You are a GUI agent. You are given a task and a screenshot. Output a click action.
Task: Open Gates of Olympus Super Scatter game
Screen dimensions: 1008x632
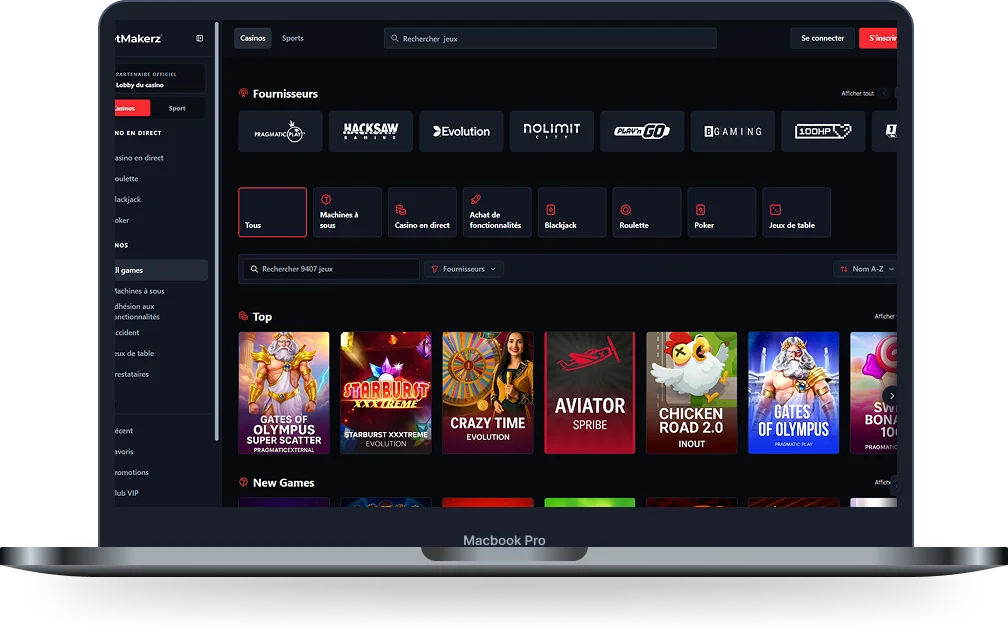(x=284, y=393)
